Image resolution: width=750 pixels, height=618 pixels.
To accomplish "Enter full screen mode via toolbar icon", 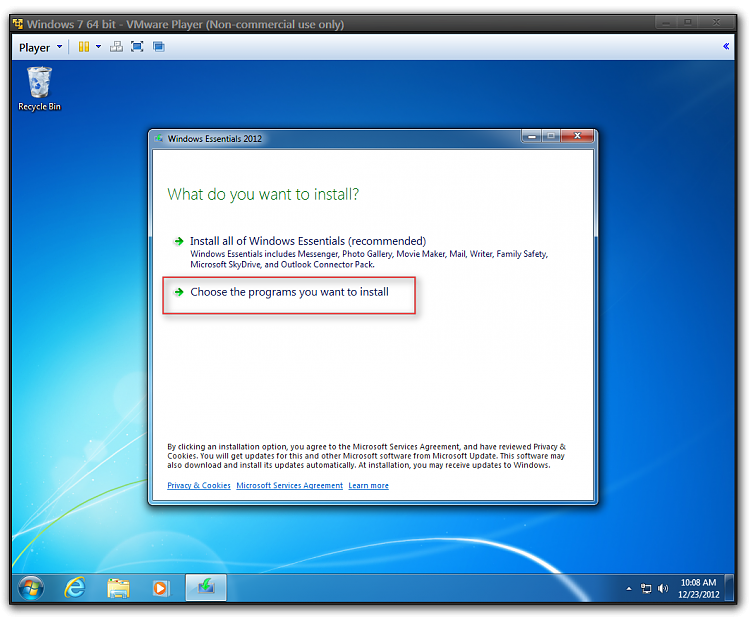I will tap(137, 47).
